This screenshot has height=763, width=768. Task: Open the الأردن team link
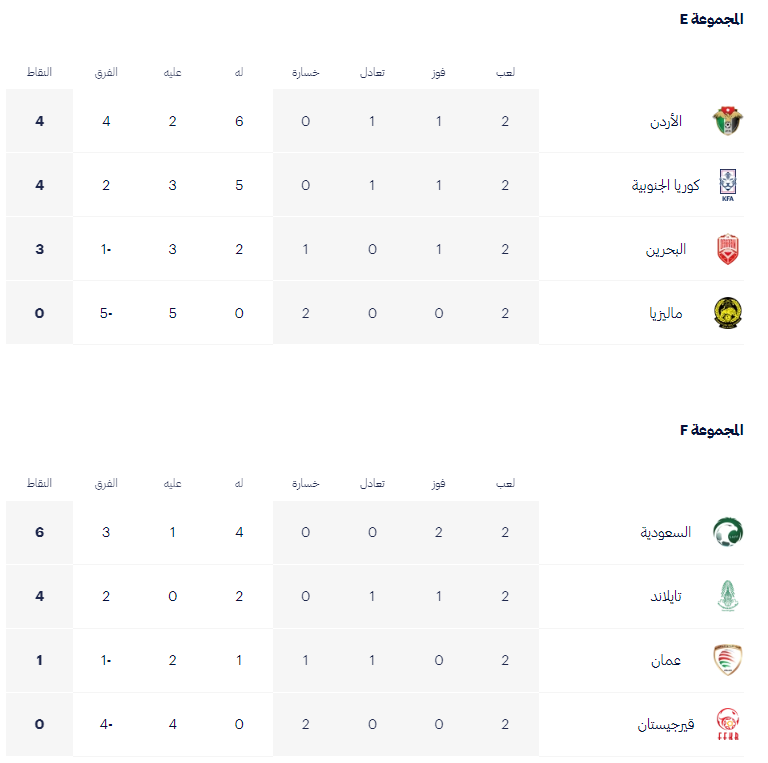(666, 121)
